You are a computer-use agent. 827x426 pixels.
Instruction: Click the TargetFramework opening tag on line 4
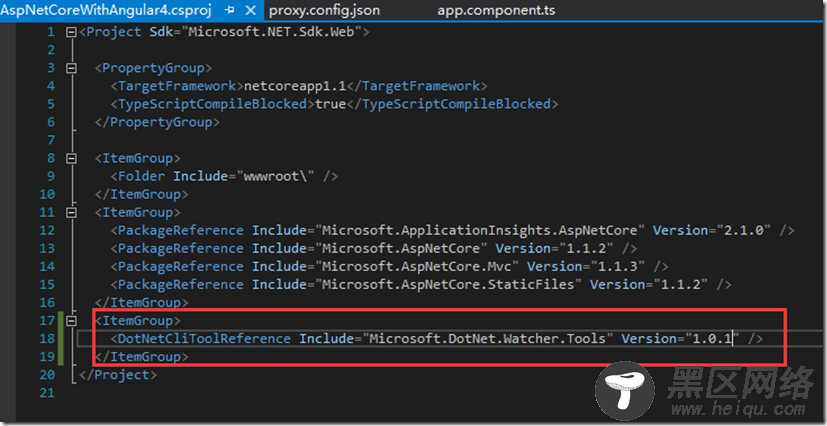tap(177, 86)
